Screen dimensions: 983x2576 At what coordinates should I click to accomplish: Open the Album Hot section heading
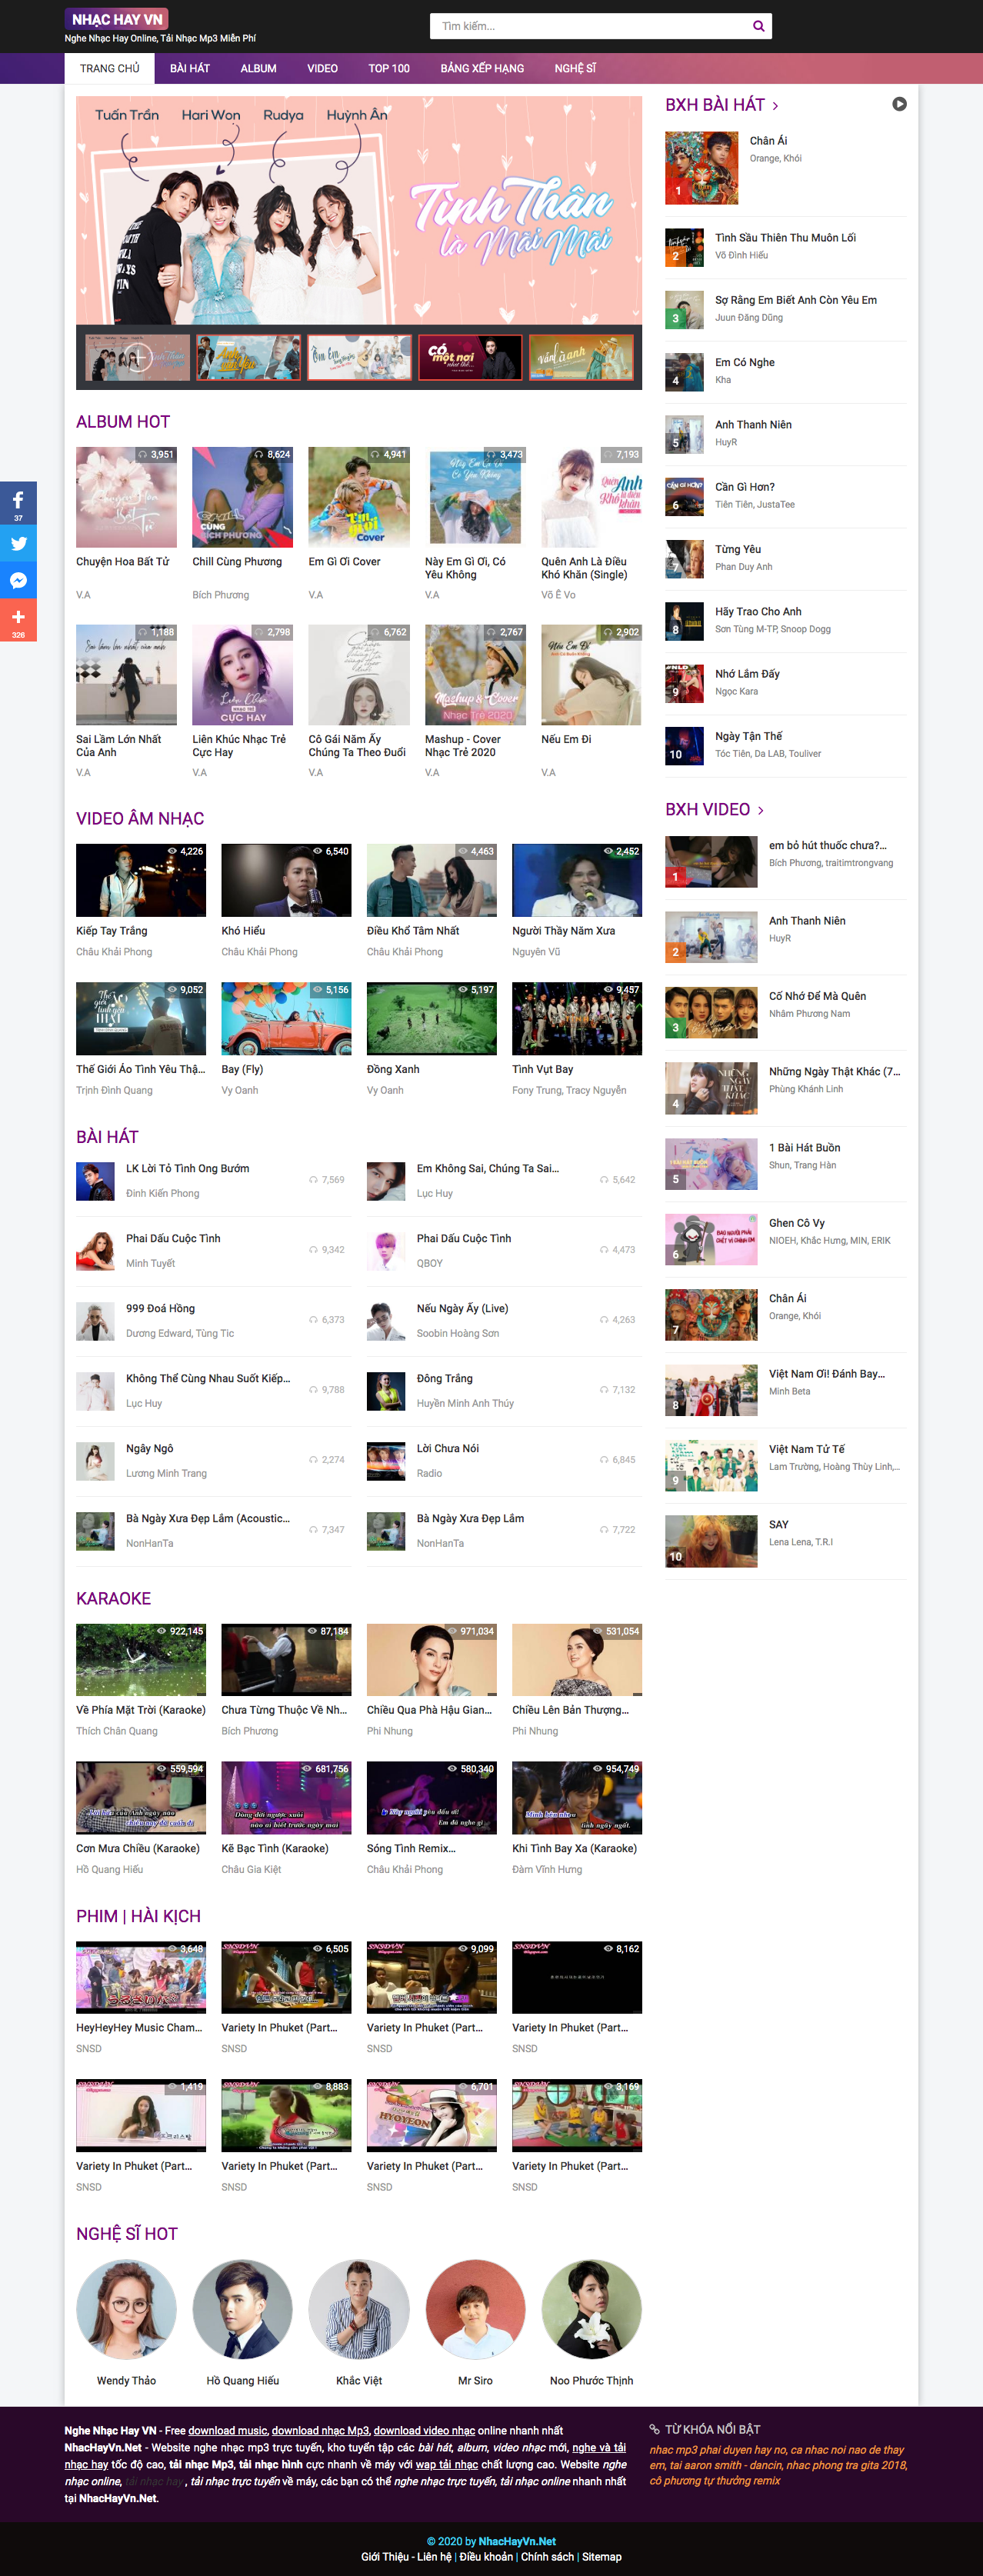[123, 422]
